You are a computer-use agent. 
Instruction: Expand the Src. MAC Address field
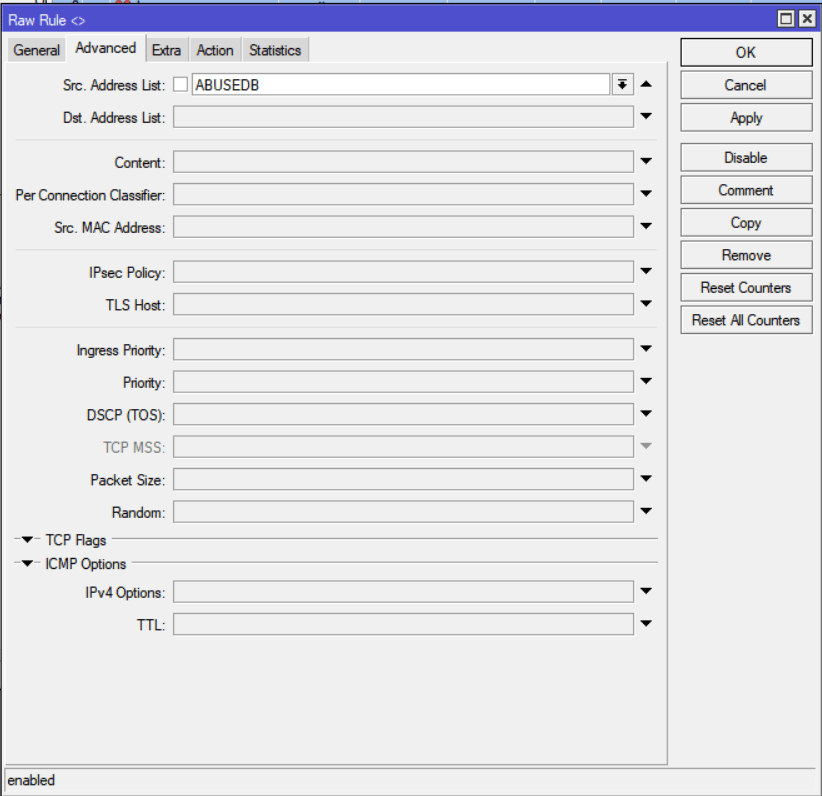pyautogui.click(x=646, y=228)
